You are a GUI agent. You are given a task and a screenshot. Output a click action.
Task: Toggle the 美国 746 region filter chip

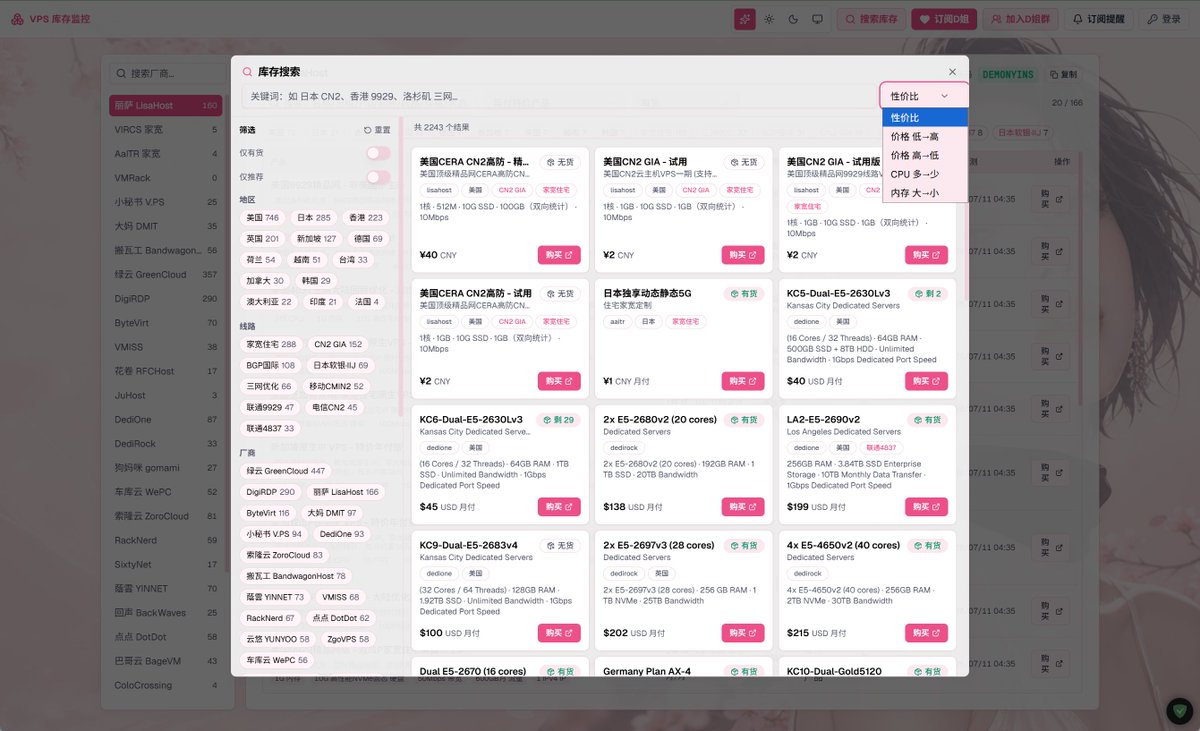pos(263,218)
